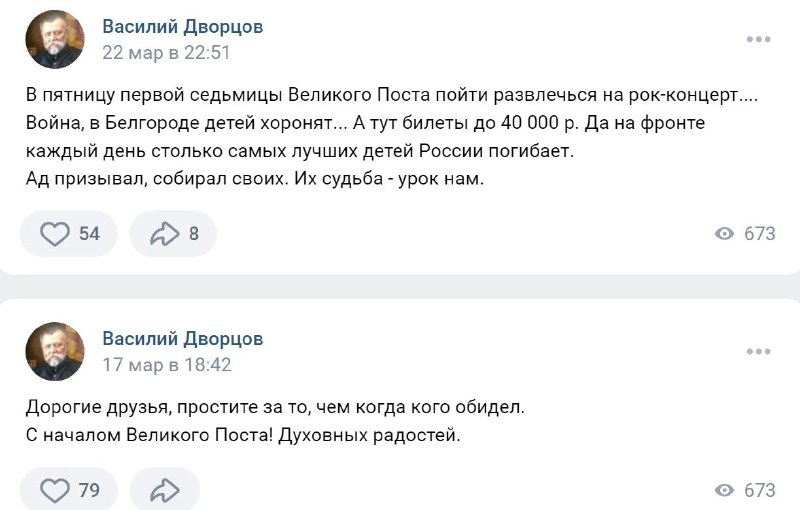Click post text about Великого Поста greeting

(x=275, y=421)
